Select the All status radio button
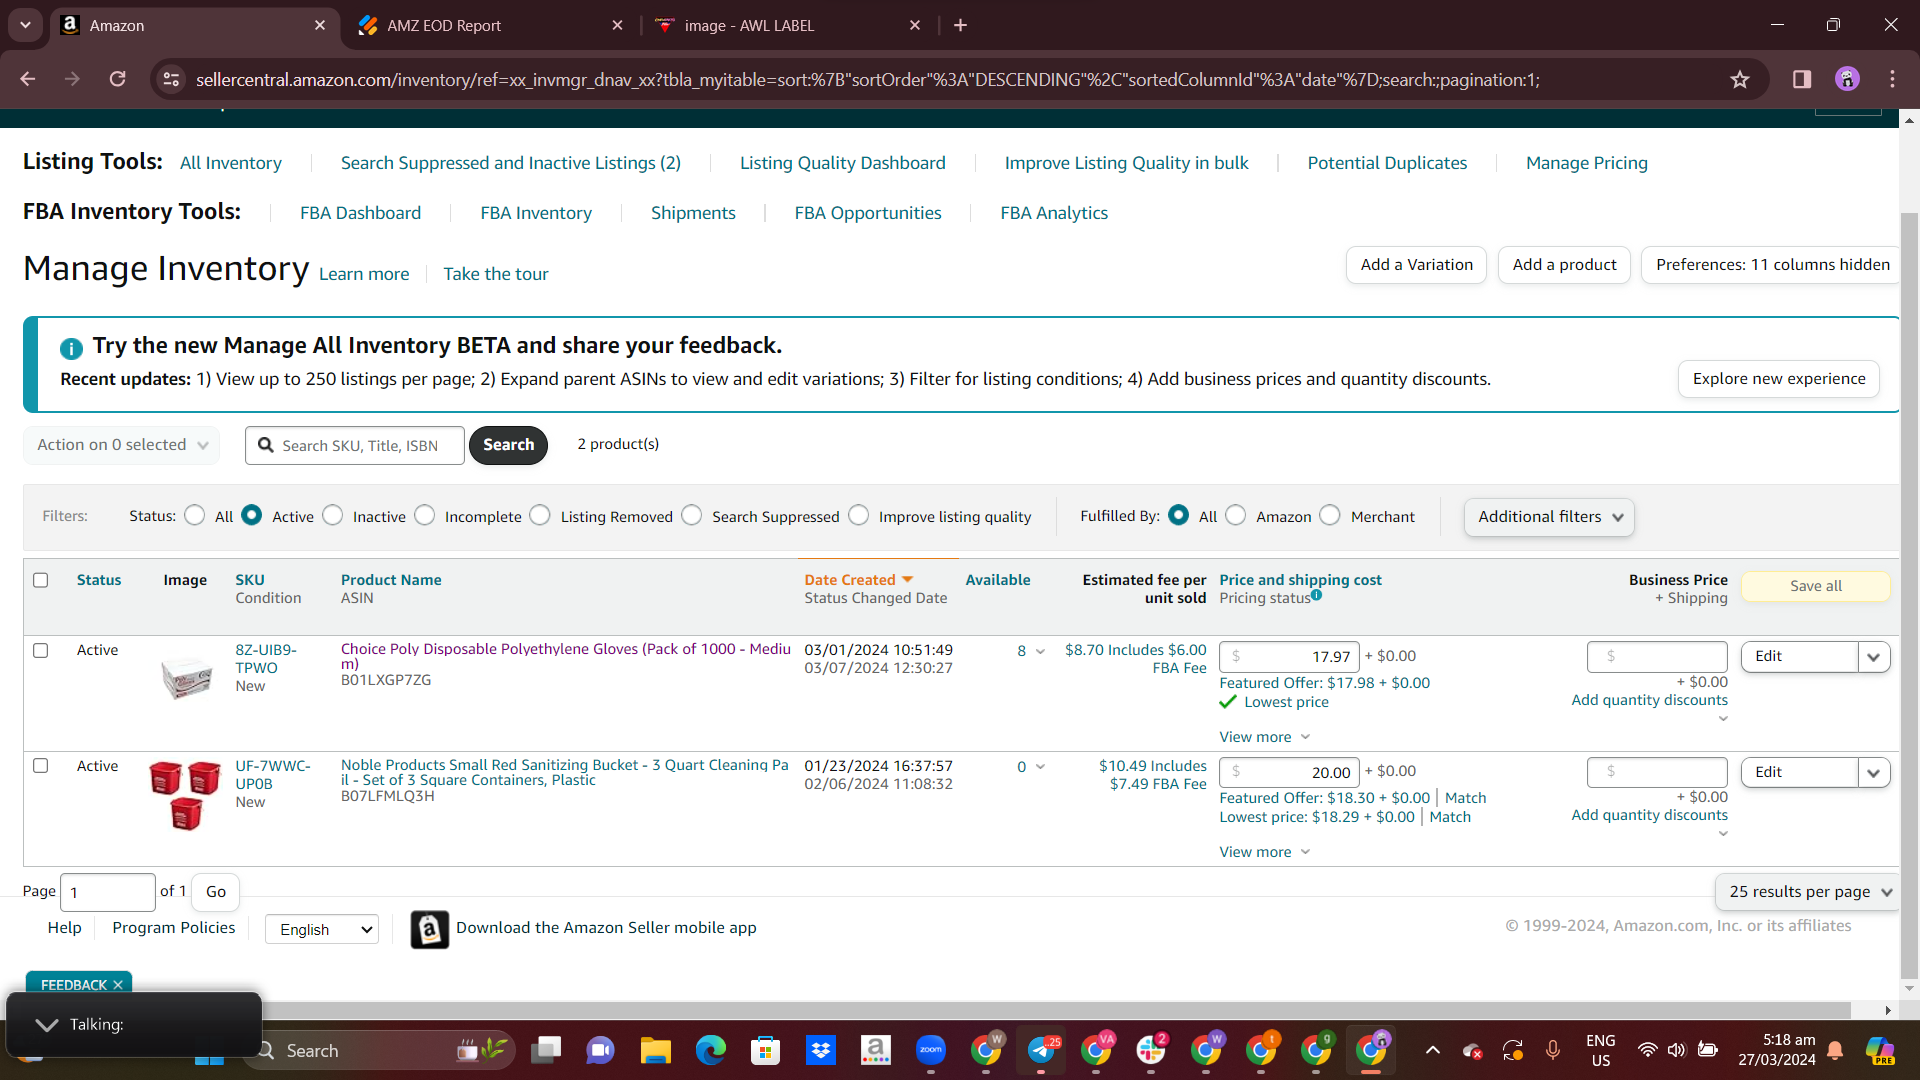The width and height of the screenshot is (1920, 1080). pyautogui.click(x=195, y=515)
